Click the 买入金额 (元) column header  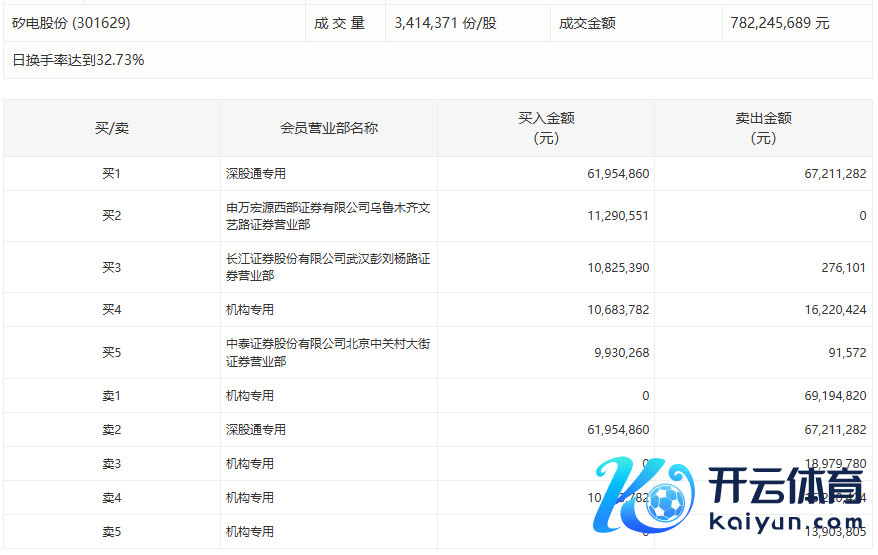pos(546,128)
